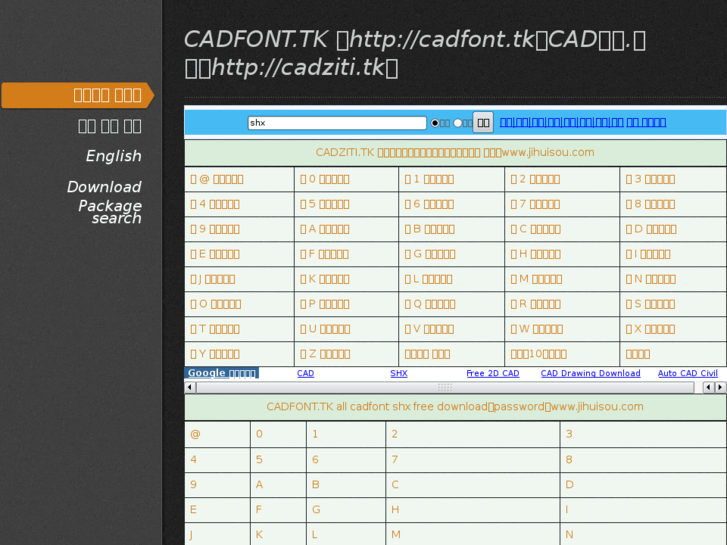The width and height of the screenshot is (727, 545).
Task: Open the SHX ad link
Action: (399, 373)
